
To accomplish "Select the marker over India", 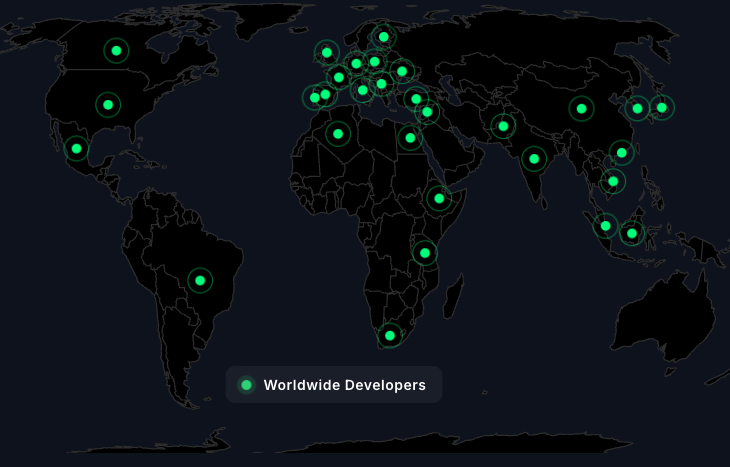I will [x=534, y=159].
